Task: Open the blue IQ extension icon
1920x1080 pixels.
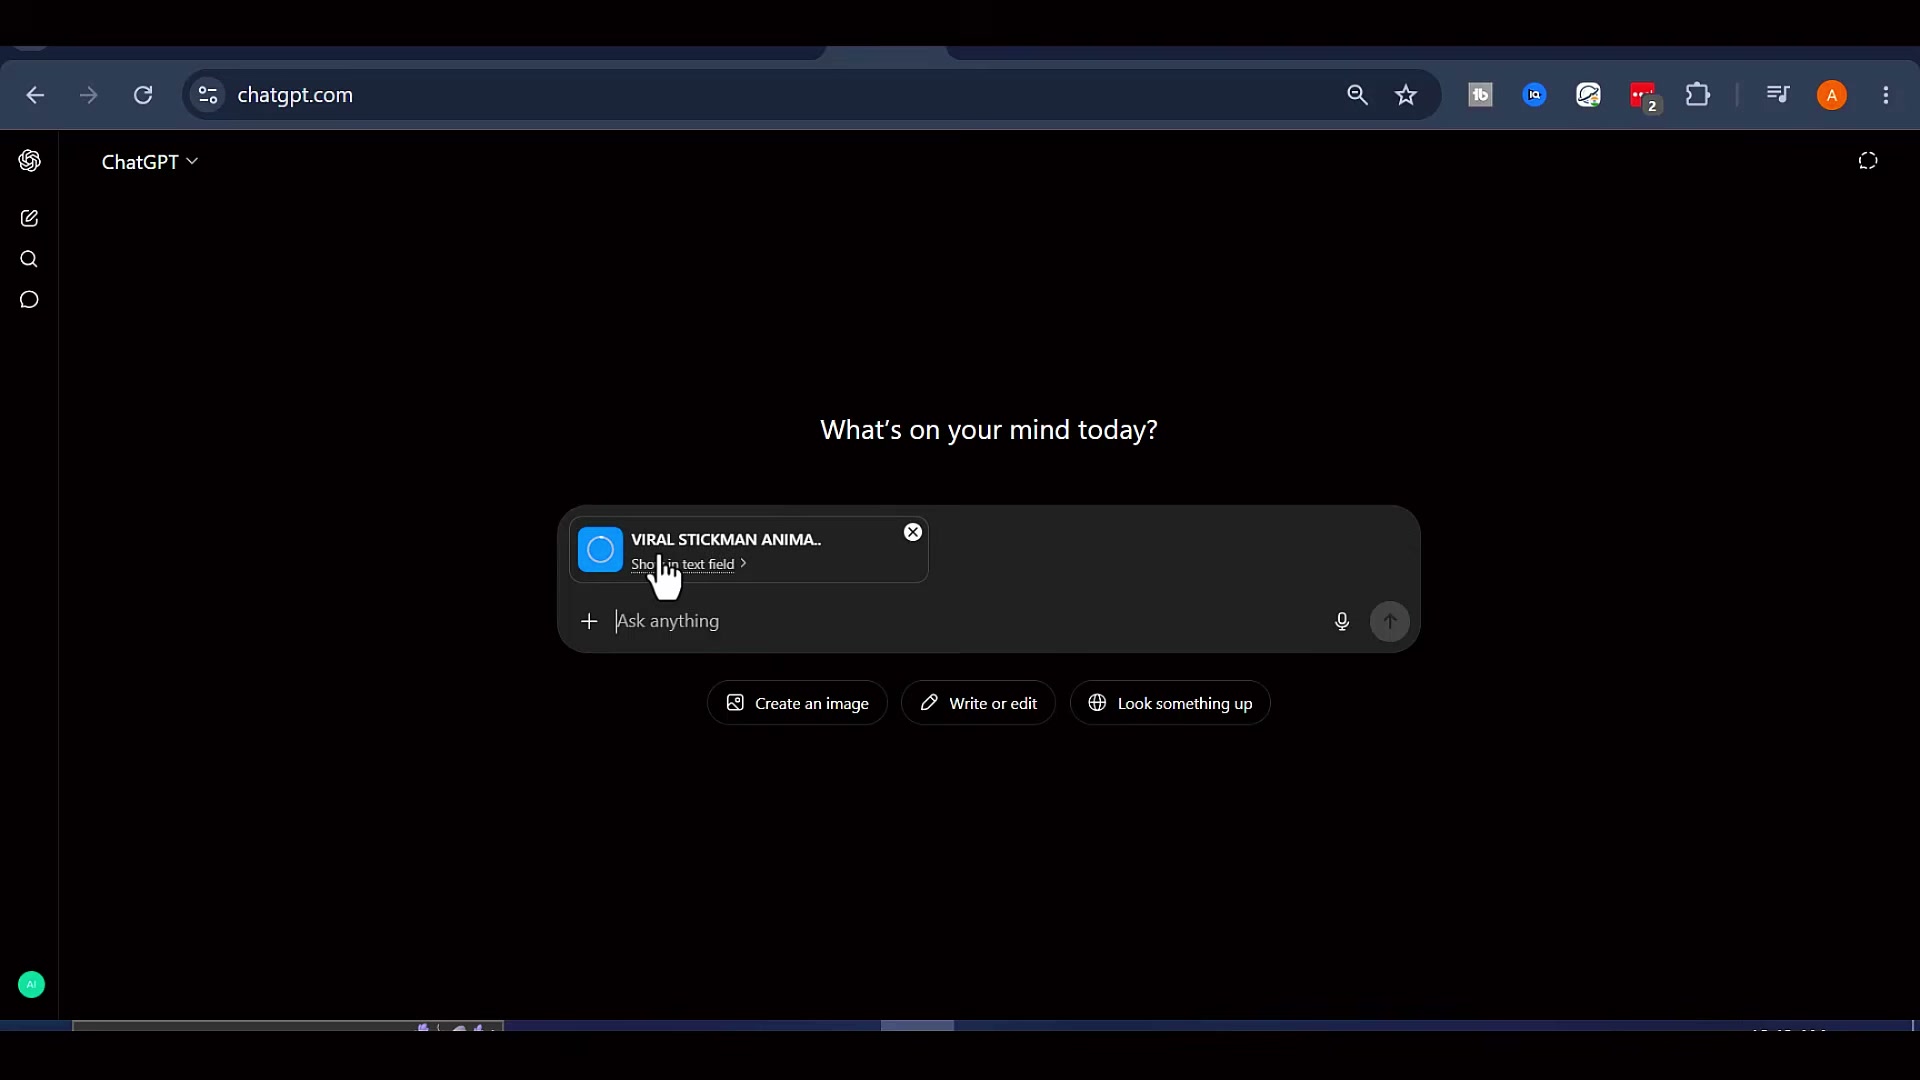Action: click(1534, 95)
